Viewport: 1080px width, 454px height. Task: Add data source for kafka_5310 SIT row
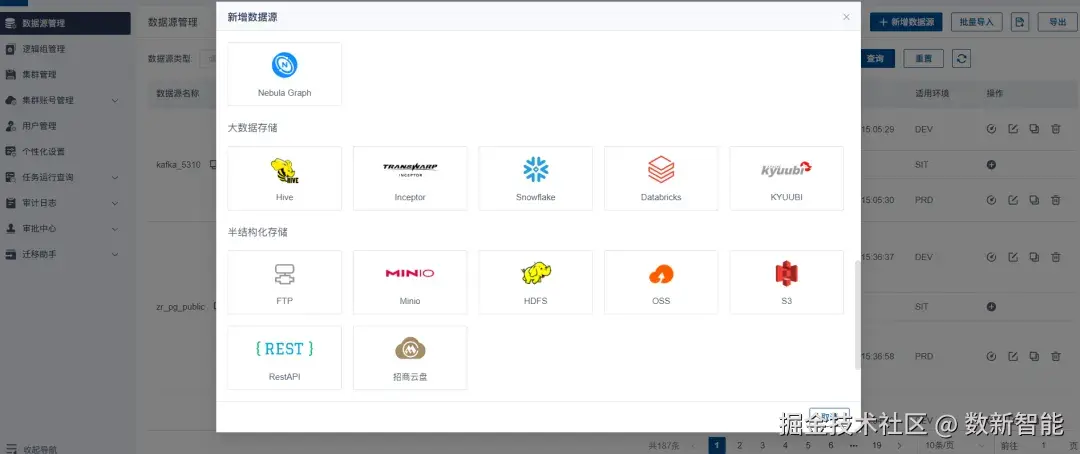click(991, 165)
